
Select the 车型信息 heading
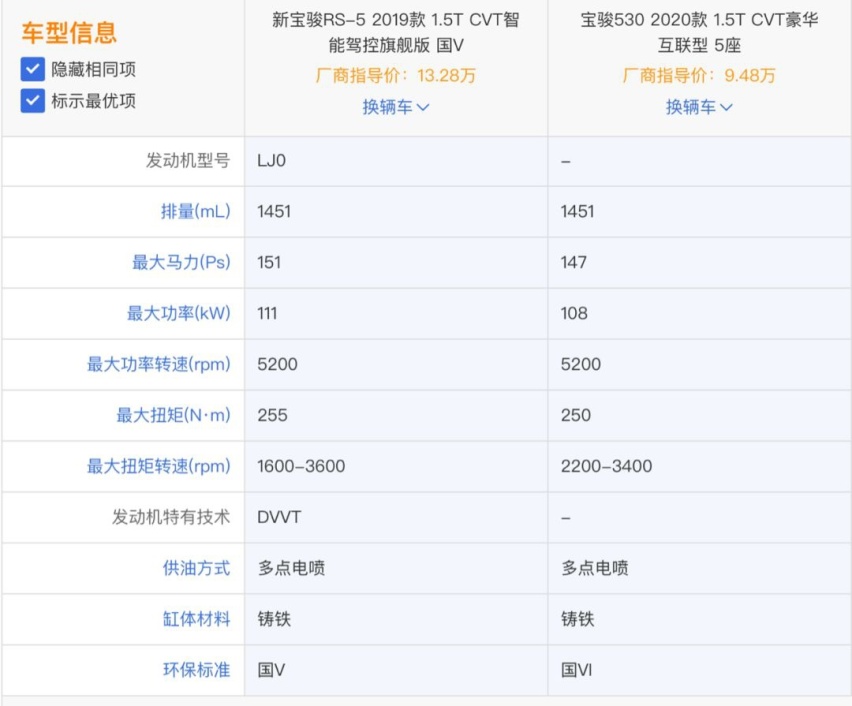pyautogui.click(x=69, y=33)
